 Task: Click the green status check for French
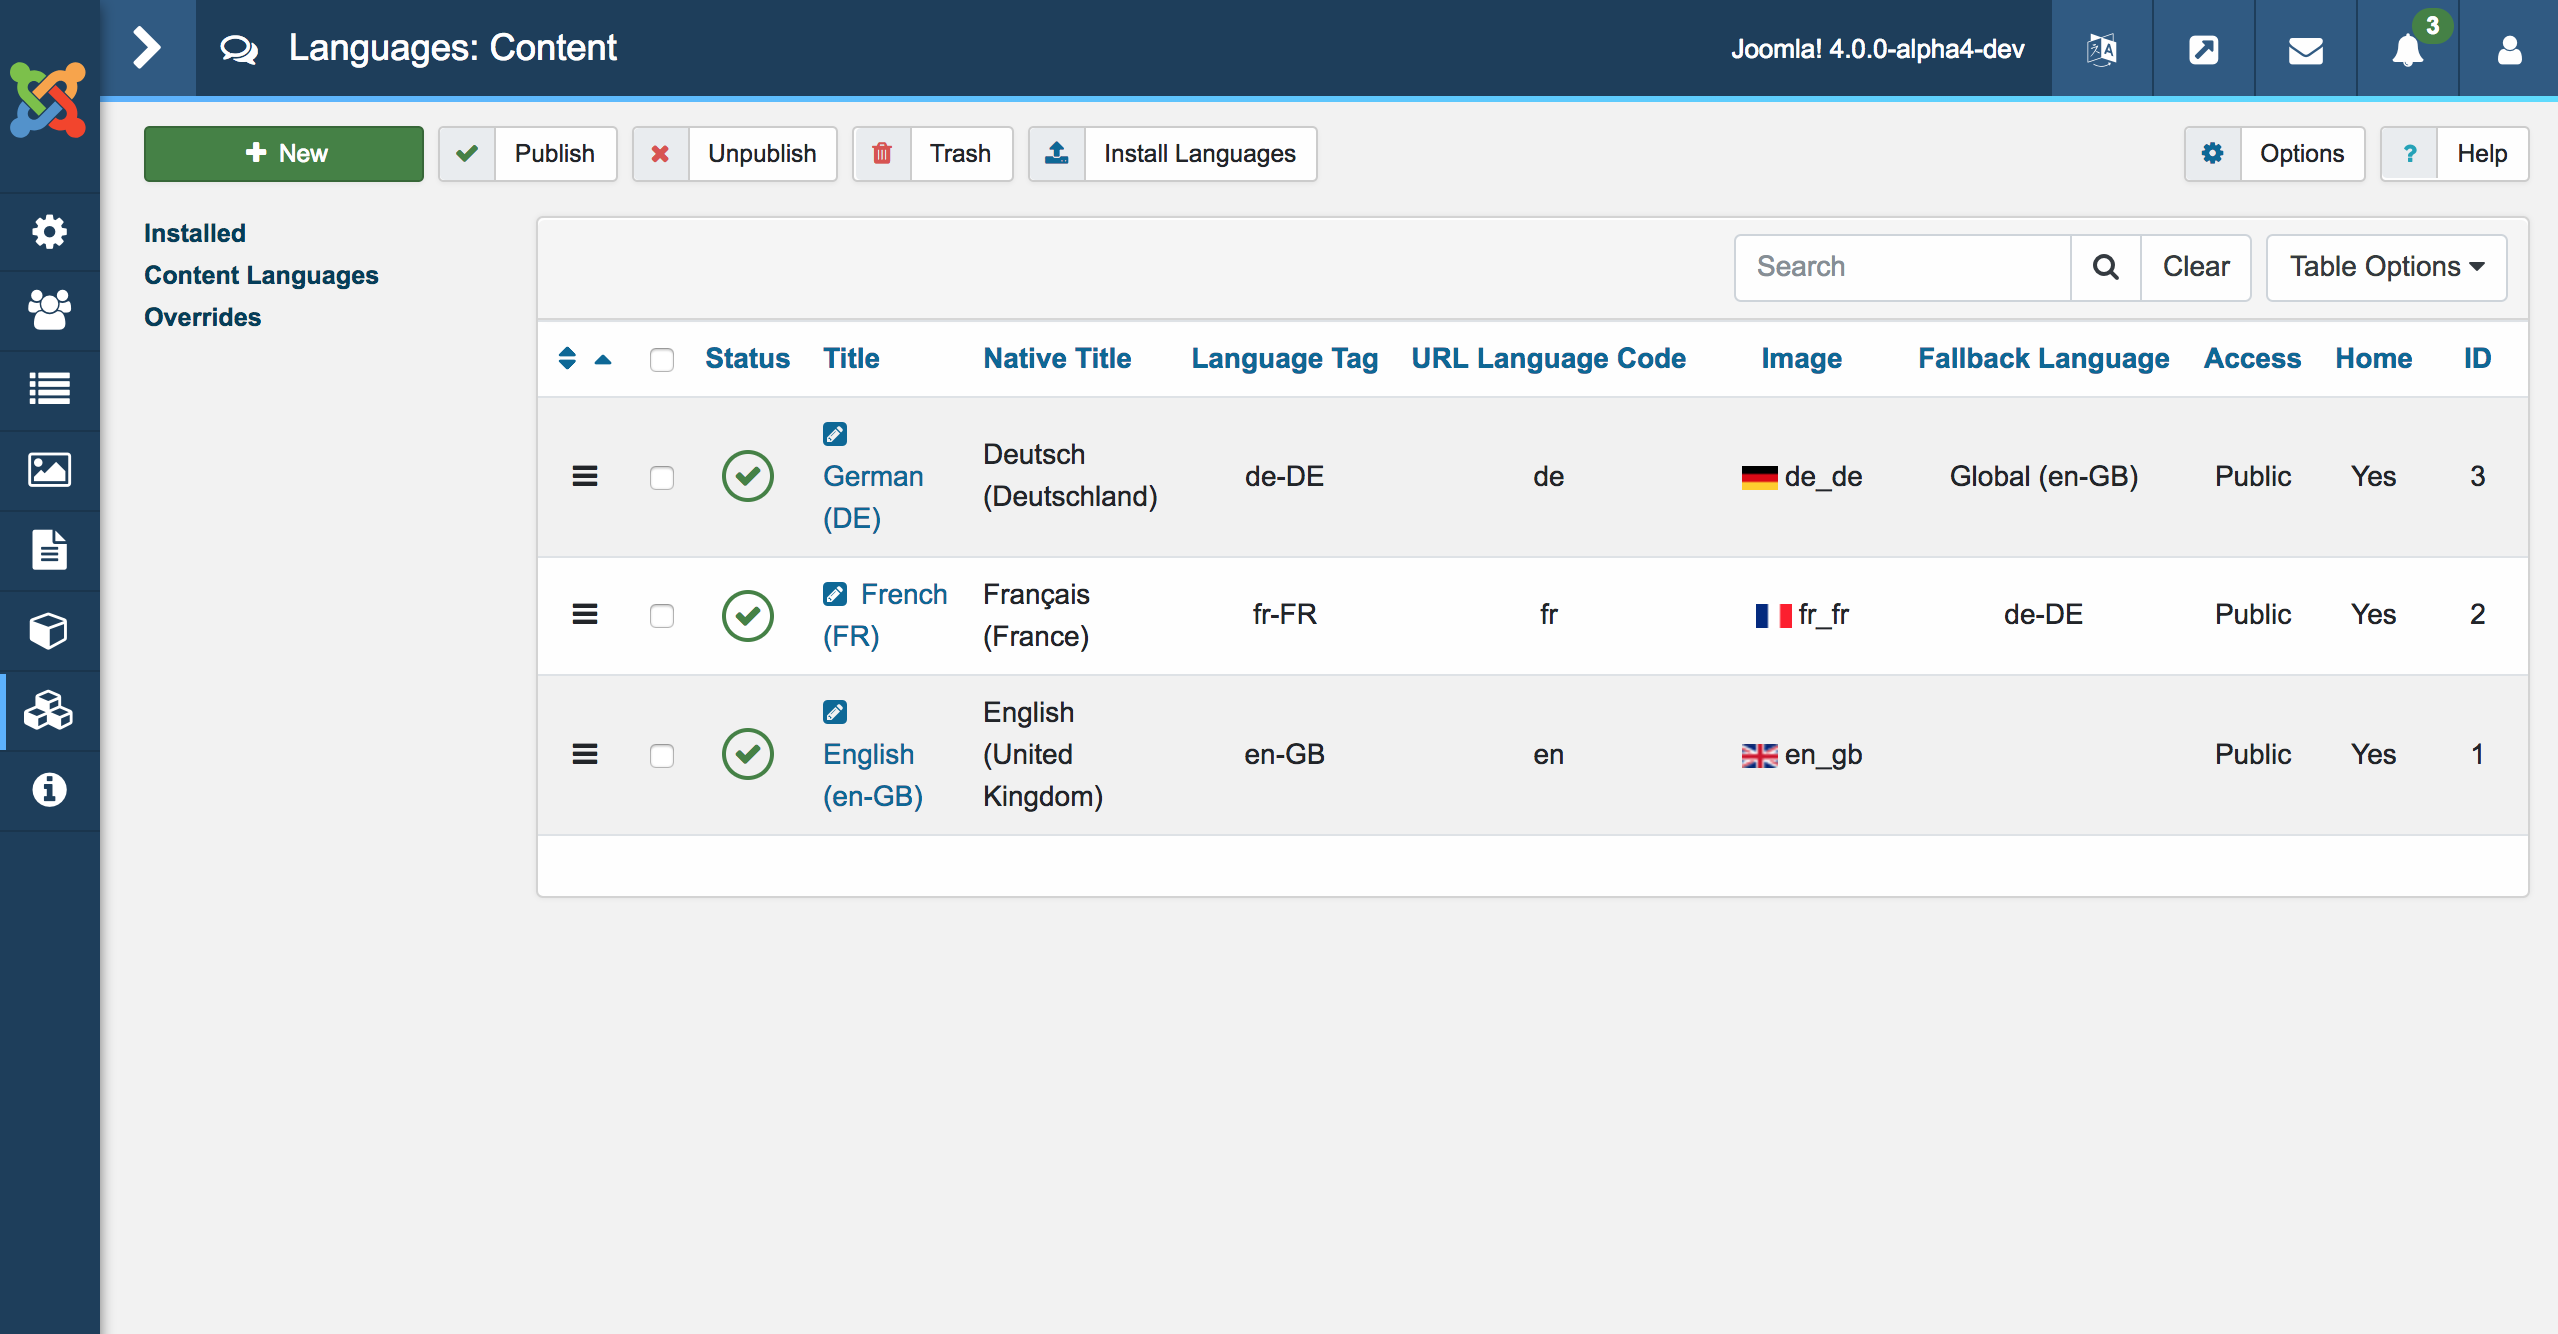[747, 615]
